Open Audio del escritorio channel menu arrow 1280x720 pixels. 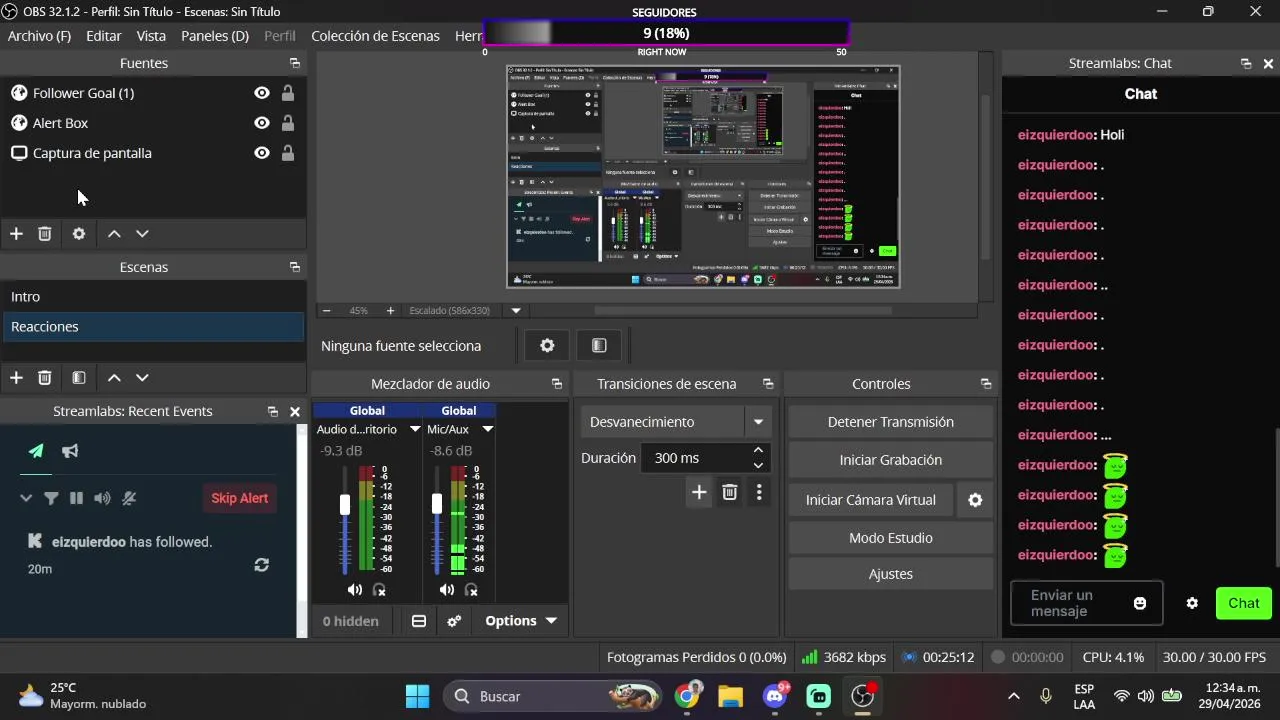[415, 429]
